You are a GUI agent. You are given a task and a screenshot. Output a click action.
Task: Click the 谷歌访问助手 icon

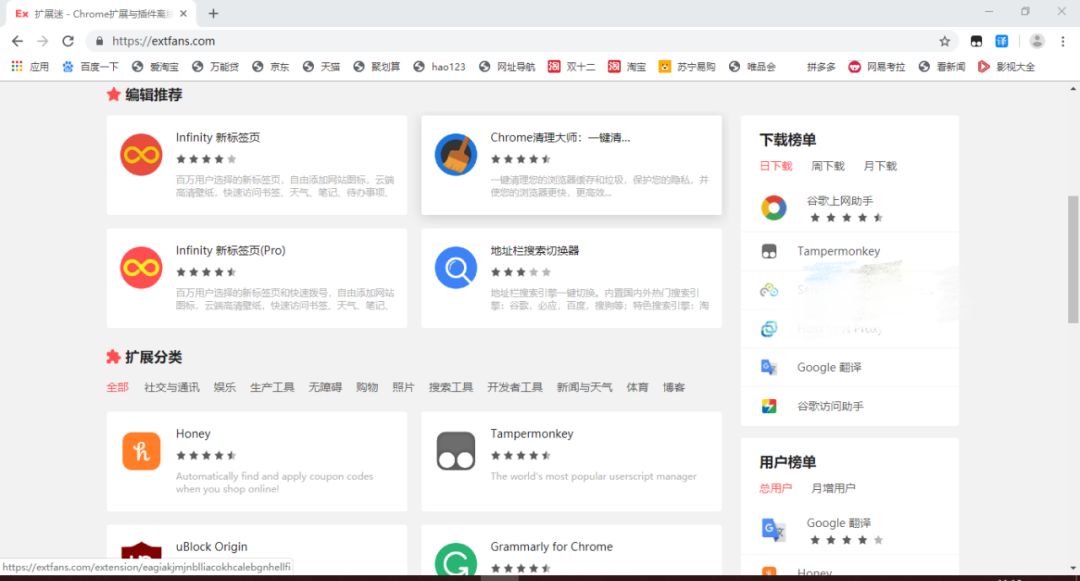769,406
